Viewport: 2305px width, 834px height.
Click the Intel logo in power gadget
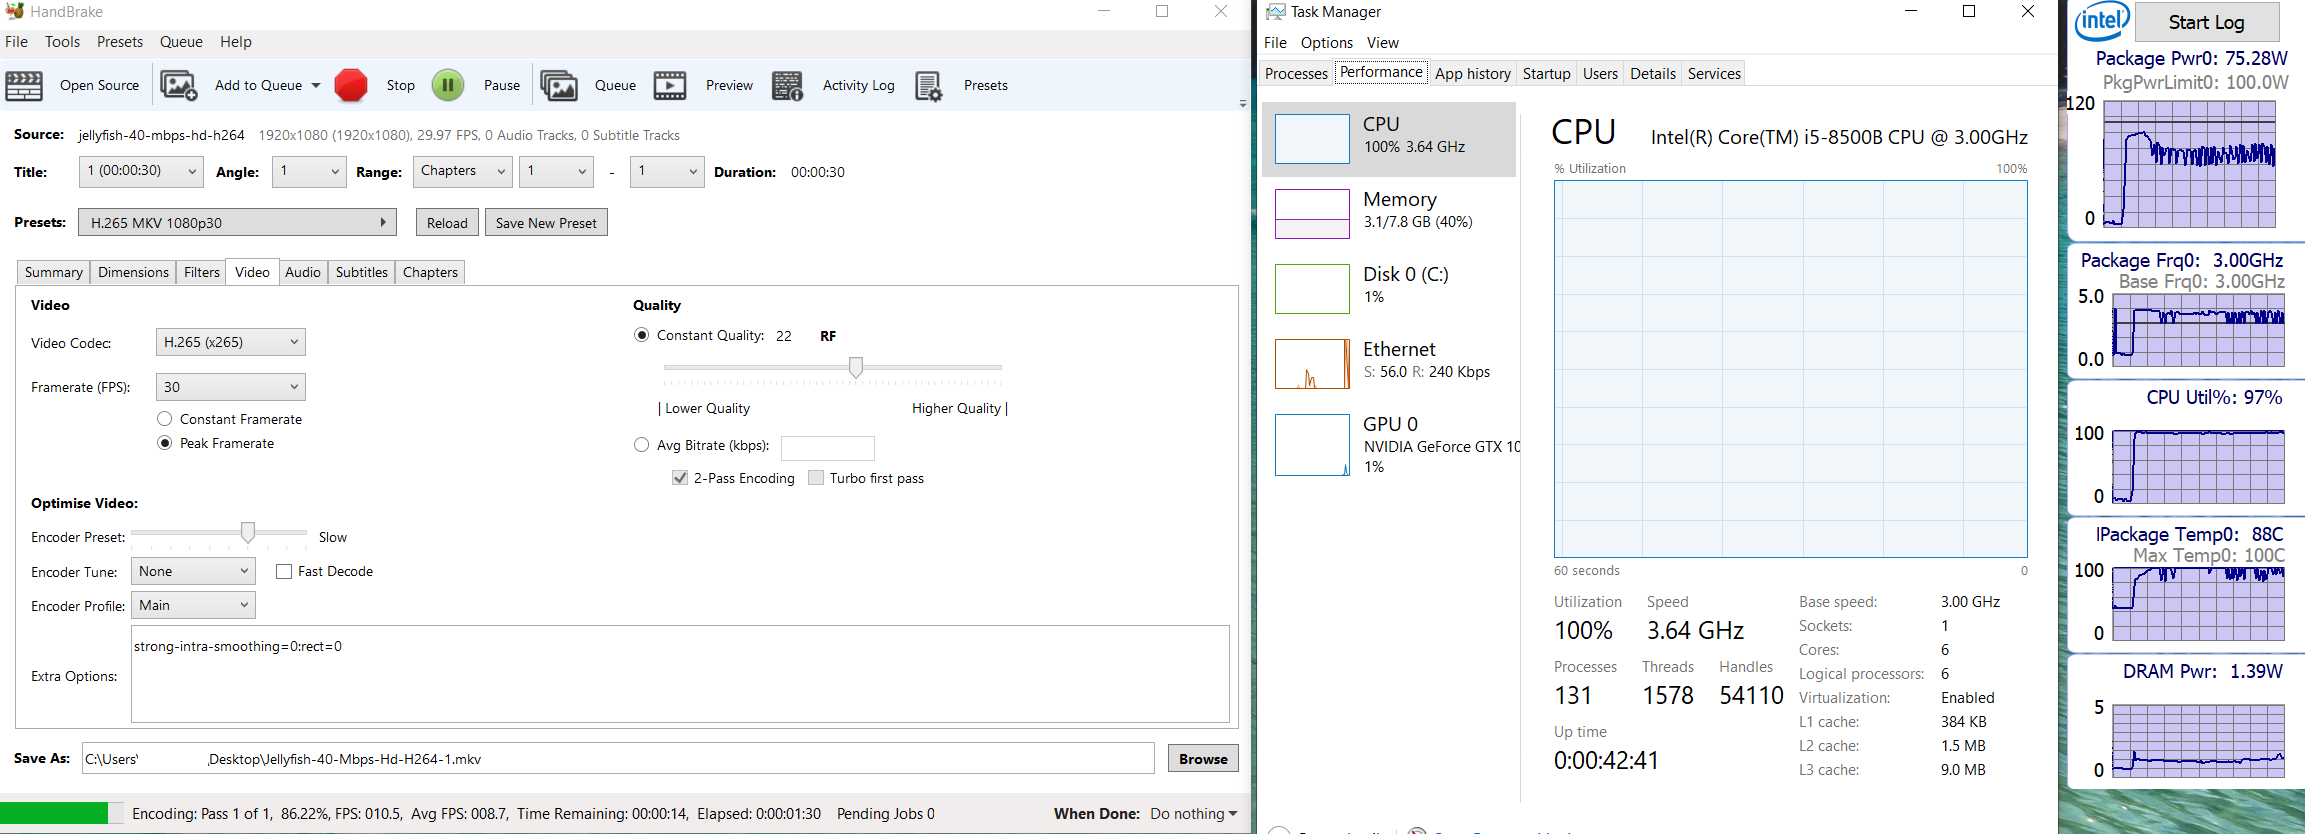[x=2102, y=21]
